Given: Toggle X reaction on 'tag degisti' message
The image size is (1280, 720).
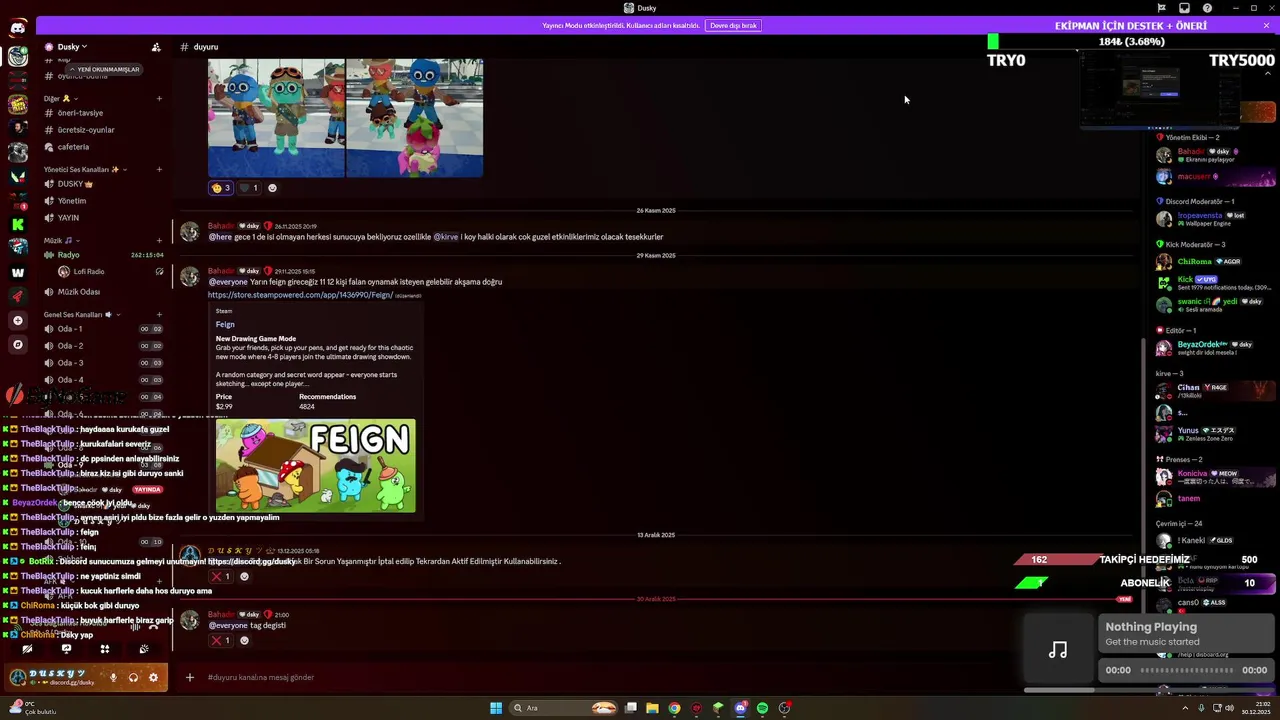Looking at the screenshot, I should click(x=220, y=640).
